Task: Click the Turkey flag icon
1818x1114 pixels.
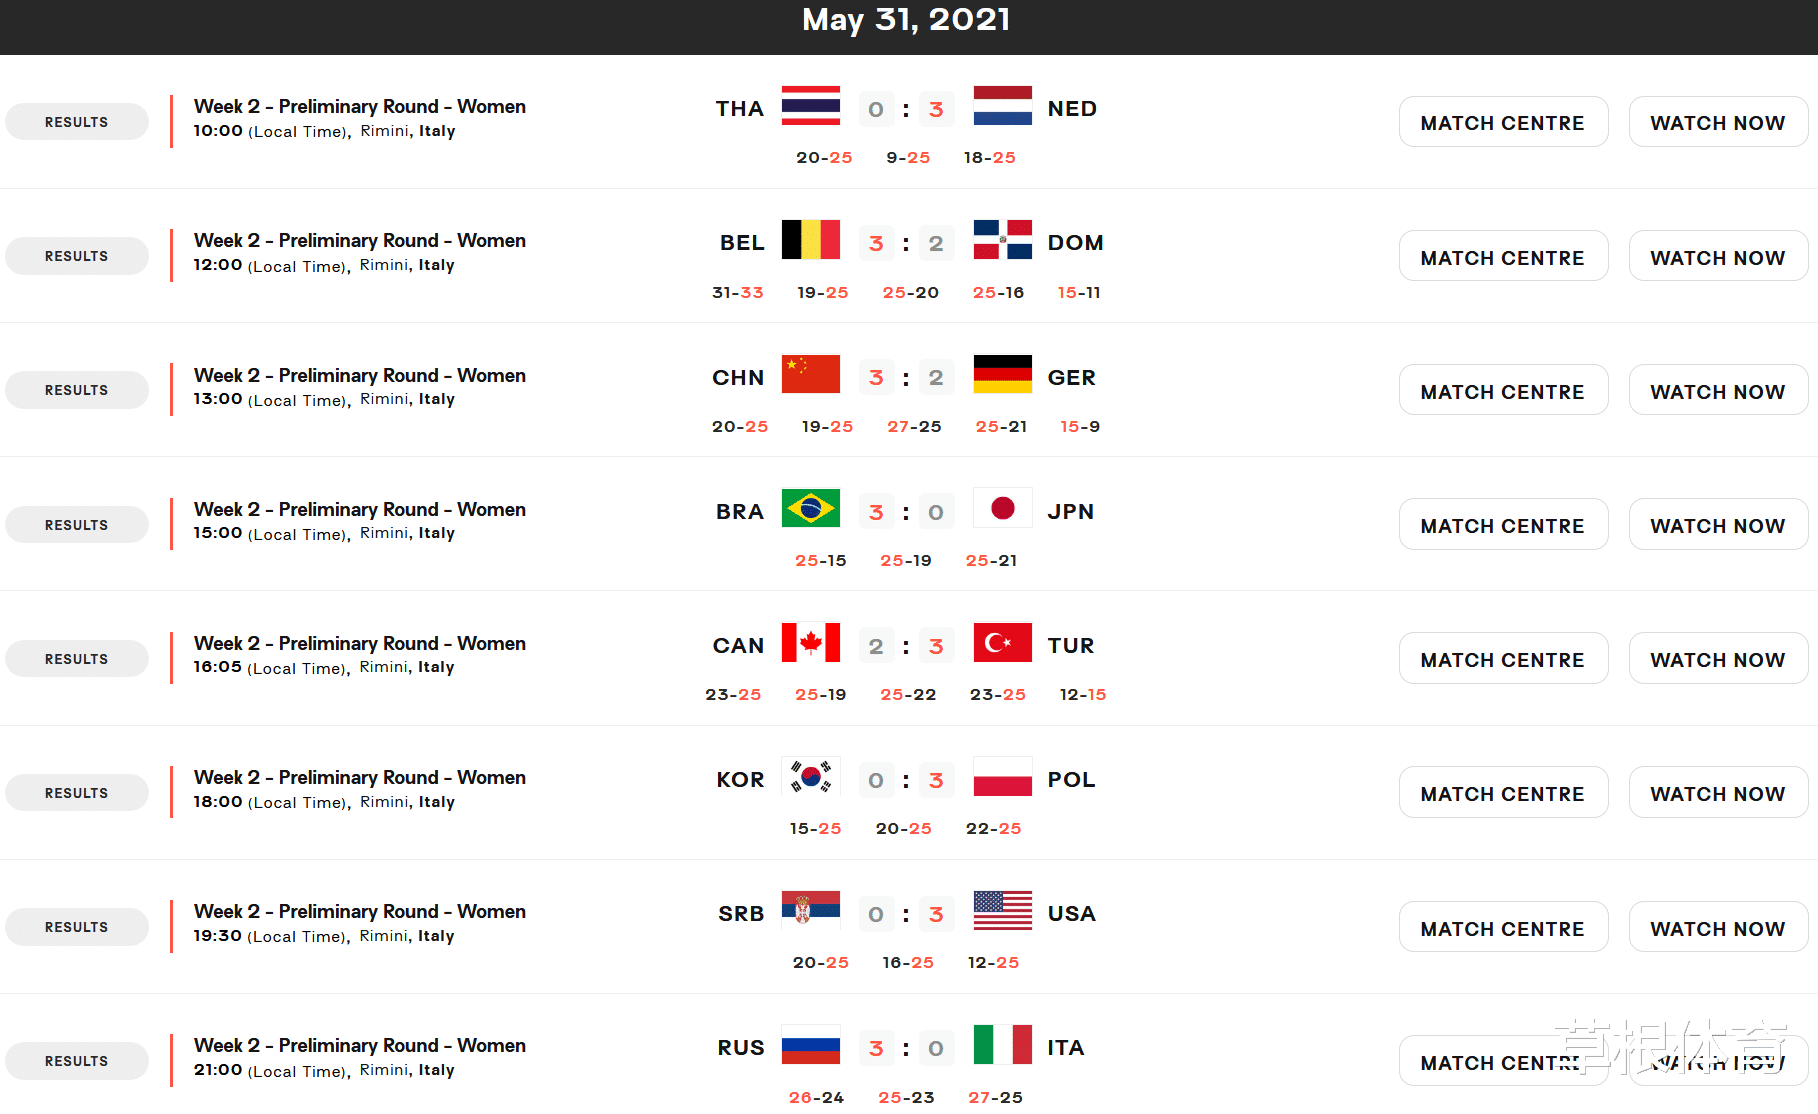Action: click(x=1002, y=643)
